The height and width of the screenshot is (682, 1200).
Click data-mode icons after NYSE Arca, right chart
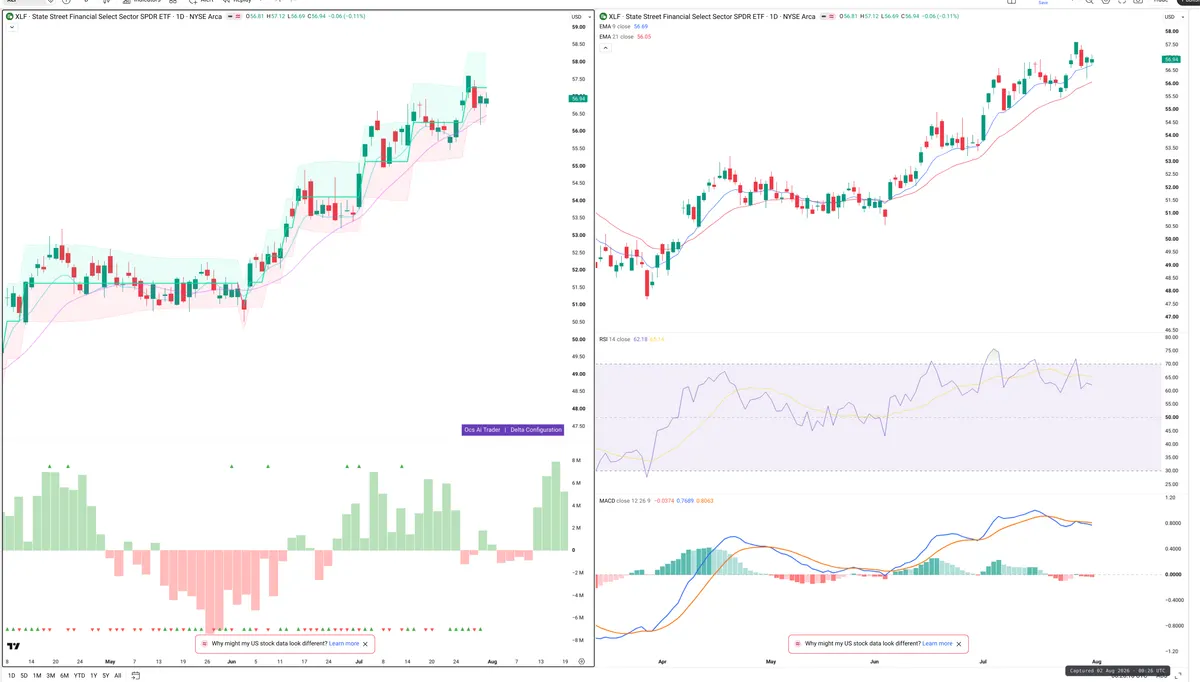pyautogui.click(x=826, y=16)
